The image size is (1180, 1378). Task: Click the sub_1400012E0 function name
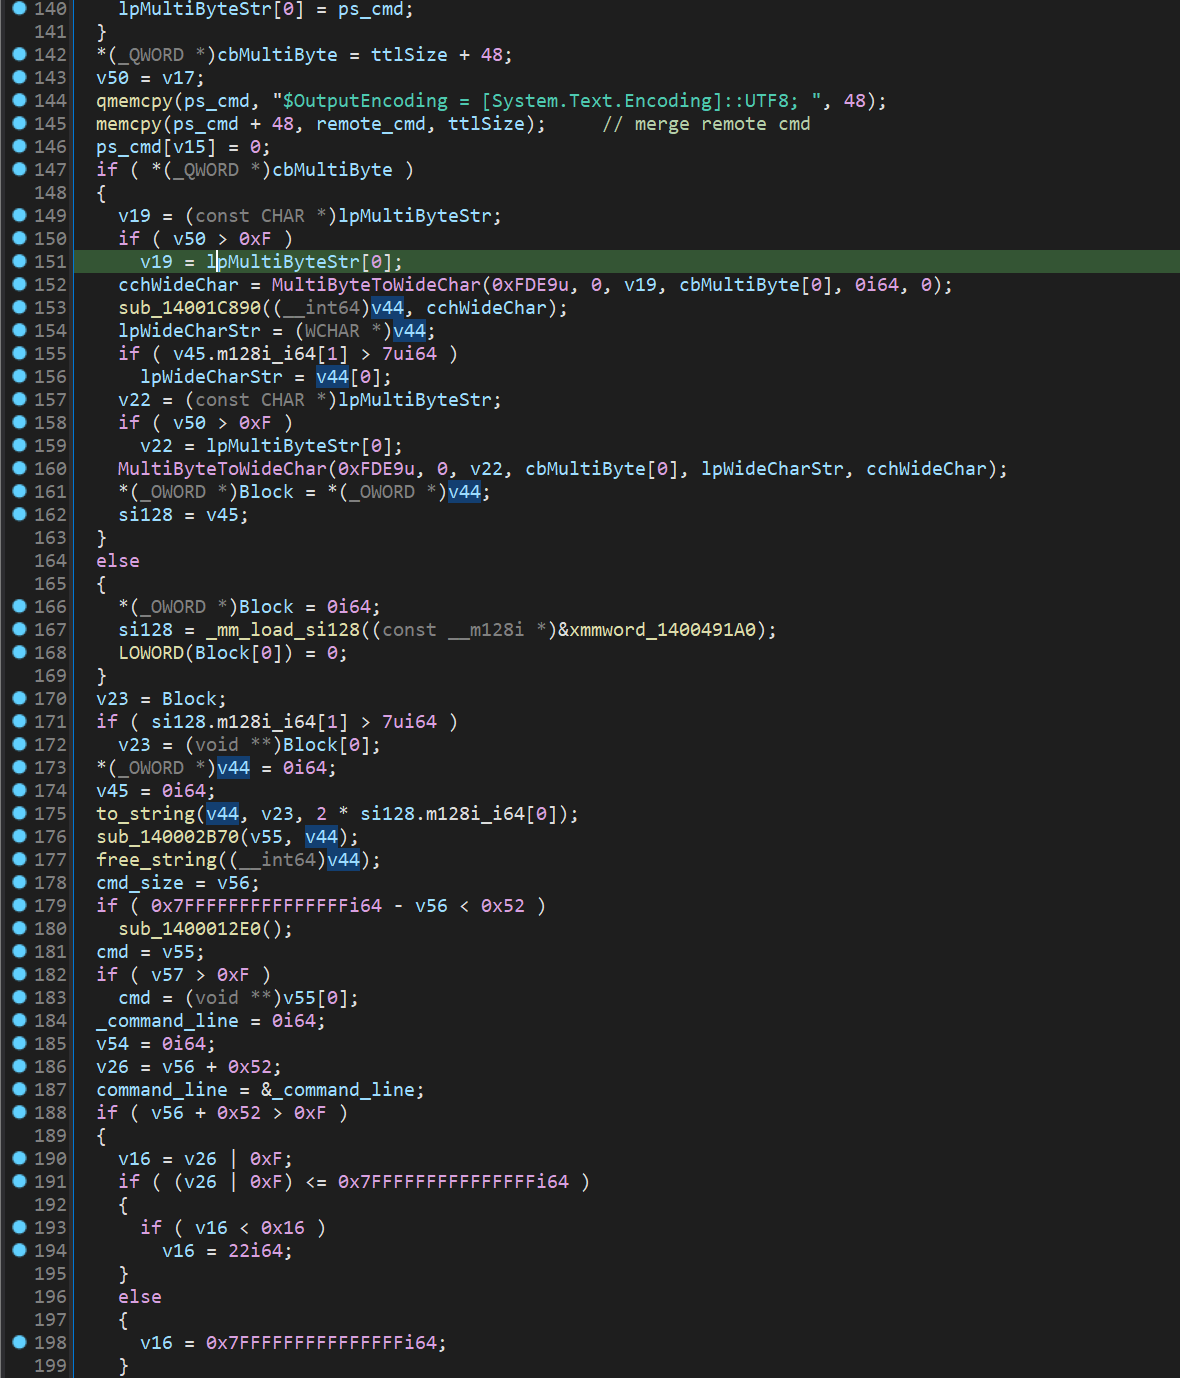[189, 929]
